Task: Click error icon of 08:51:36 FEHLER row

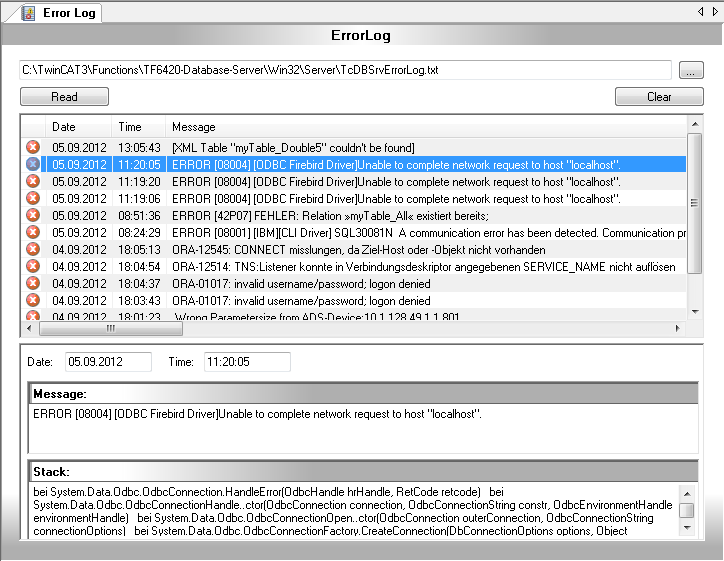Action: 33,216
